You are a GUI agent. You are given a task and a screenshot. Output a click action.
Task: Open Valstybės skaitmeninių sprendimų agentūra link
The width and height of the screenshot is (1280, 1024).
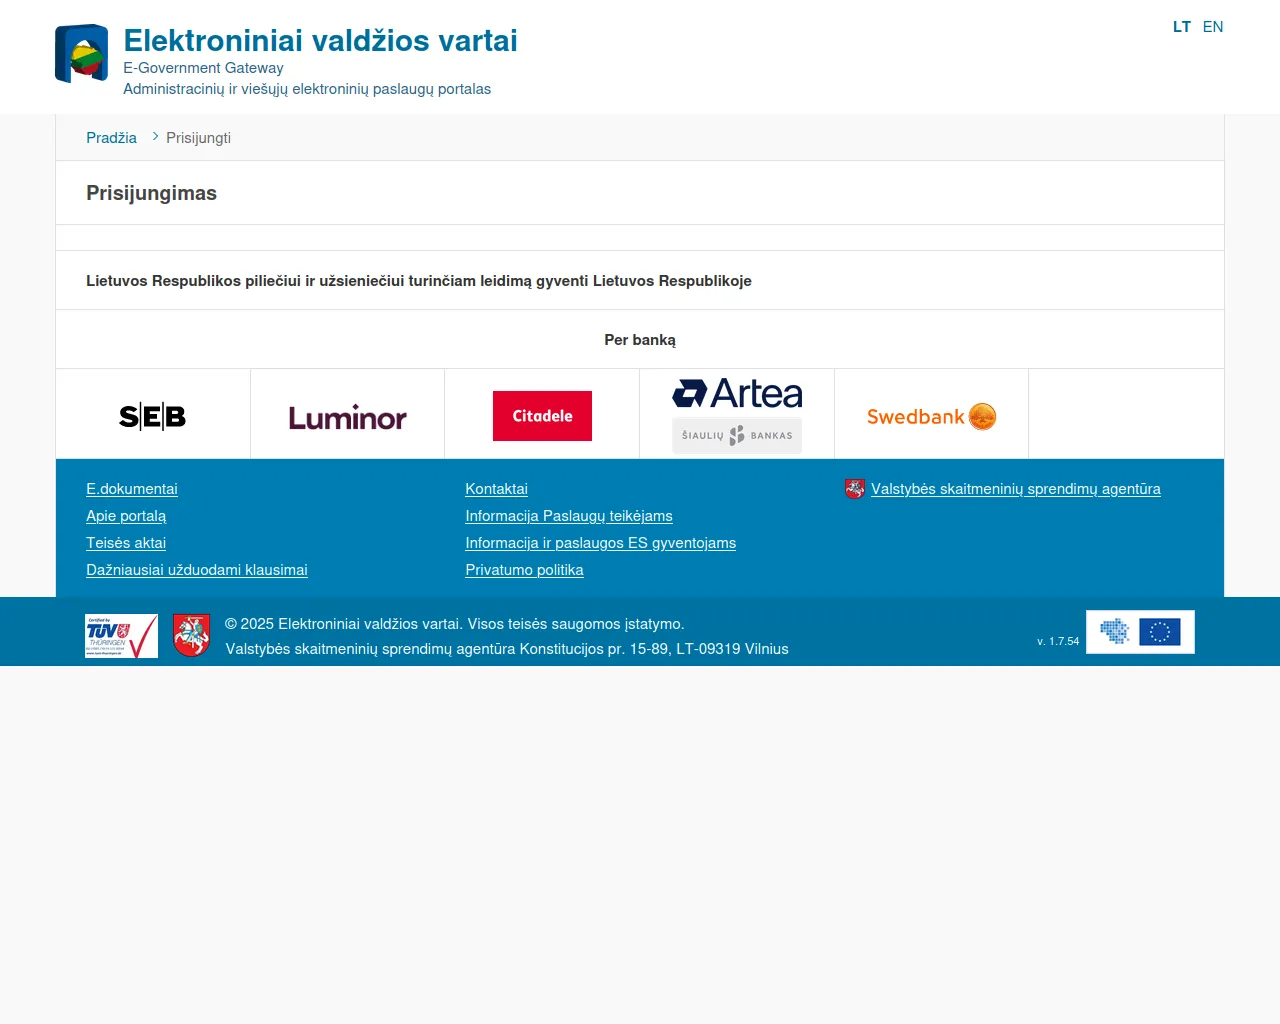(1016, 489)
